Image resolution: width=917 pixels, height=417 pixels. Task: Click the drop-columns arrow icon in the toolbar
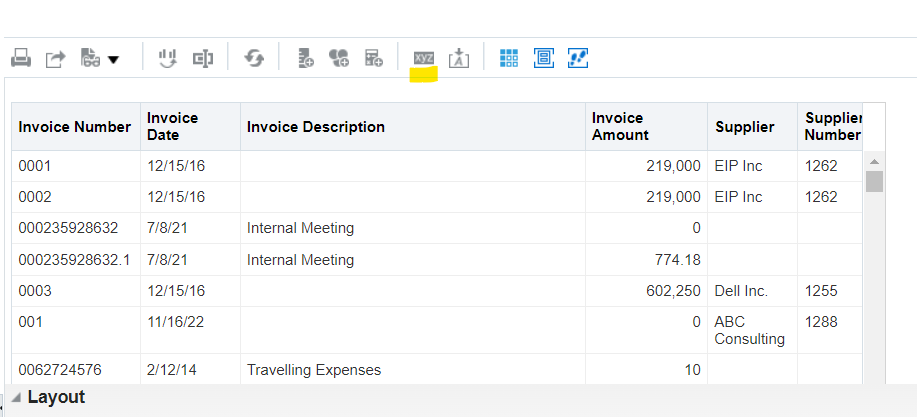click(x=168, y=58)
